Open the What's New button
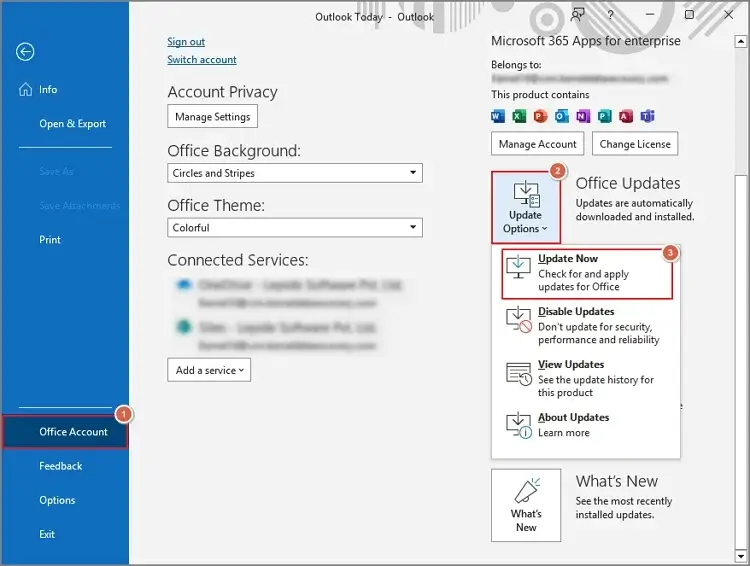Image resolution: width=750 pixels, height=566 pixels. click(x=526, y=505)
